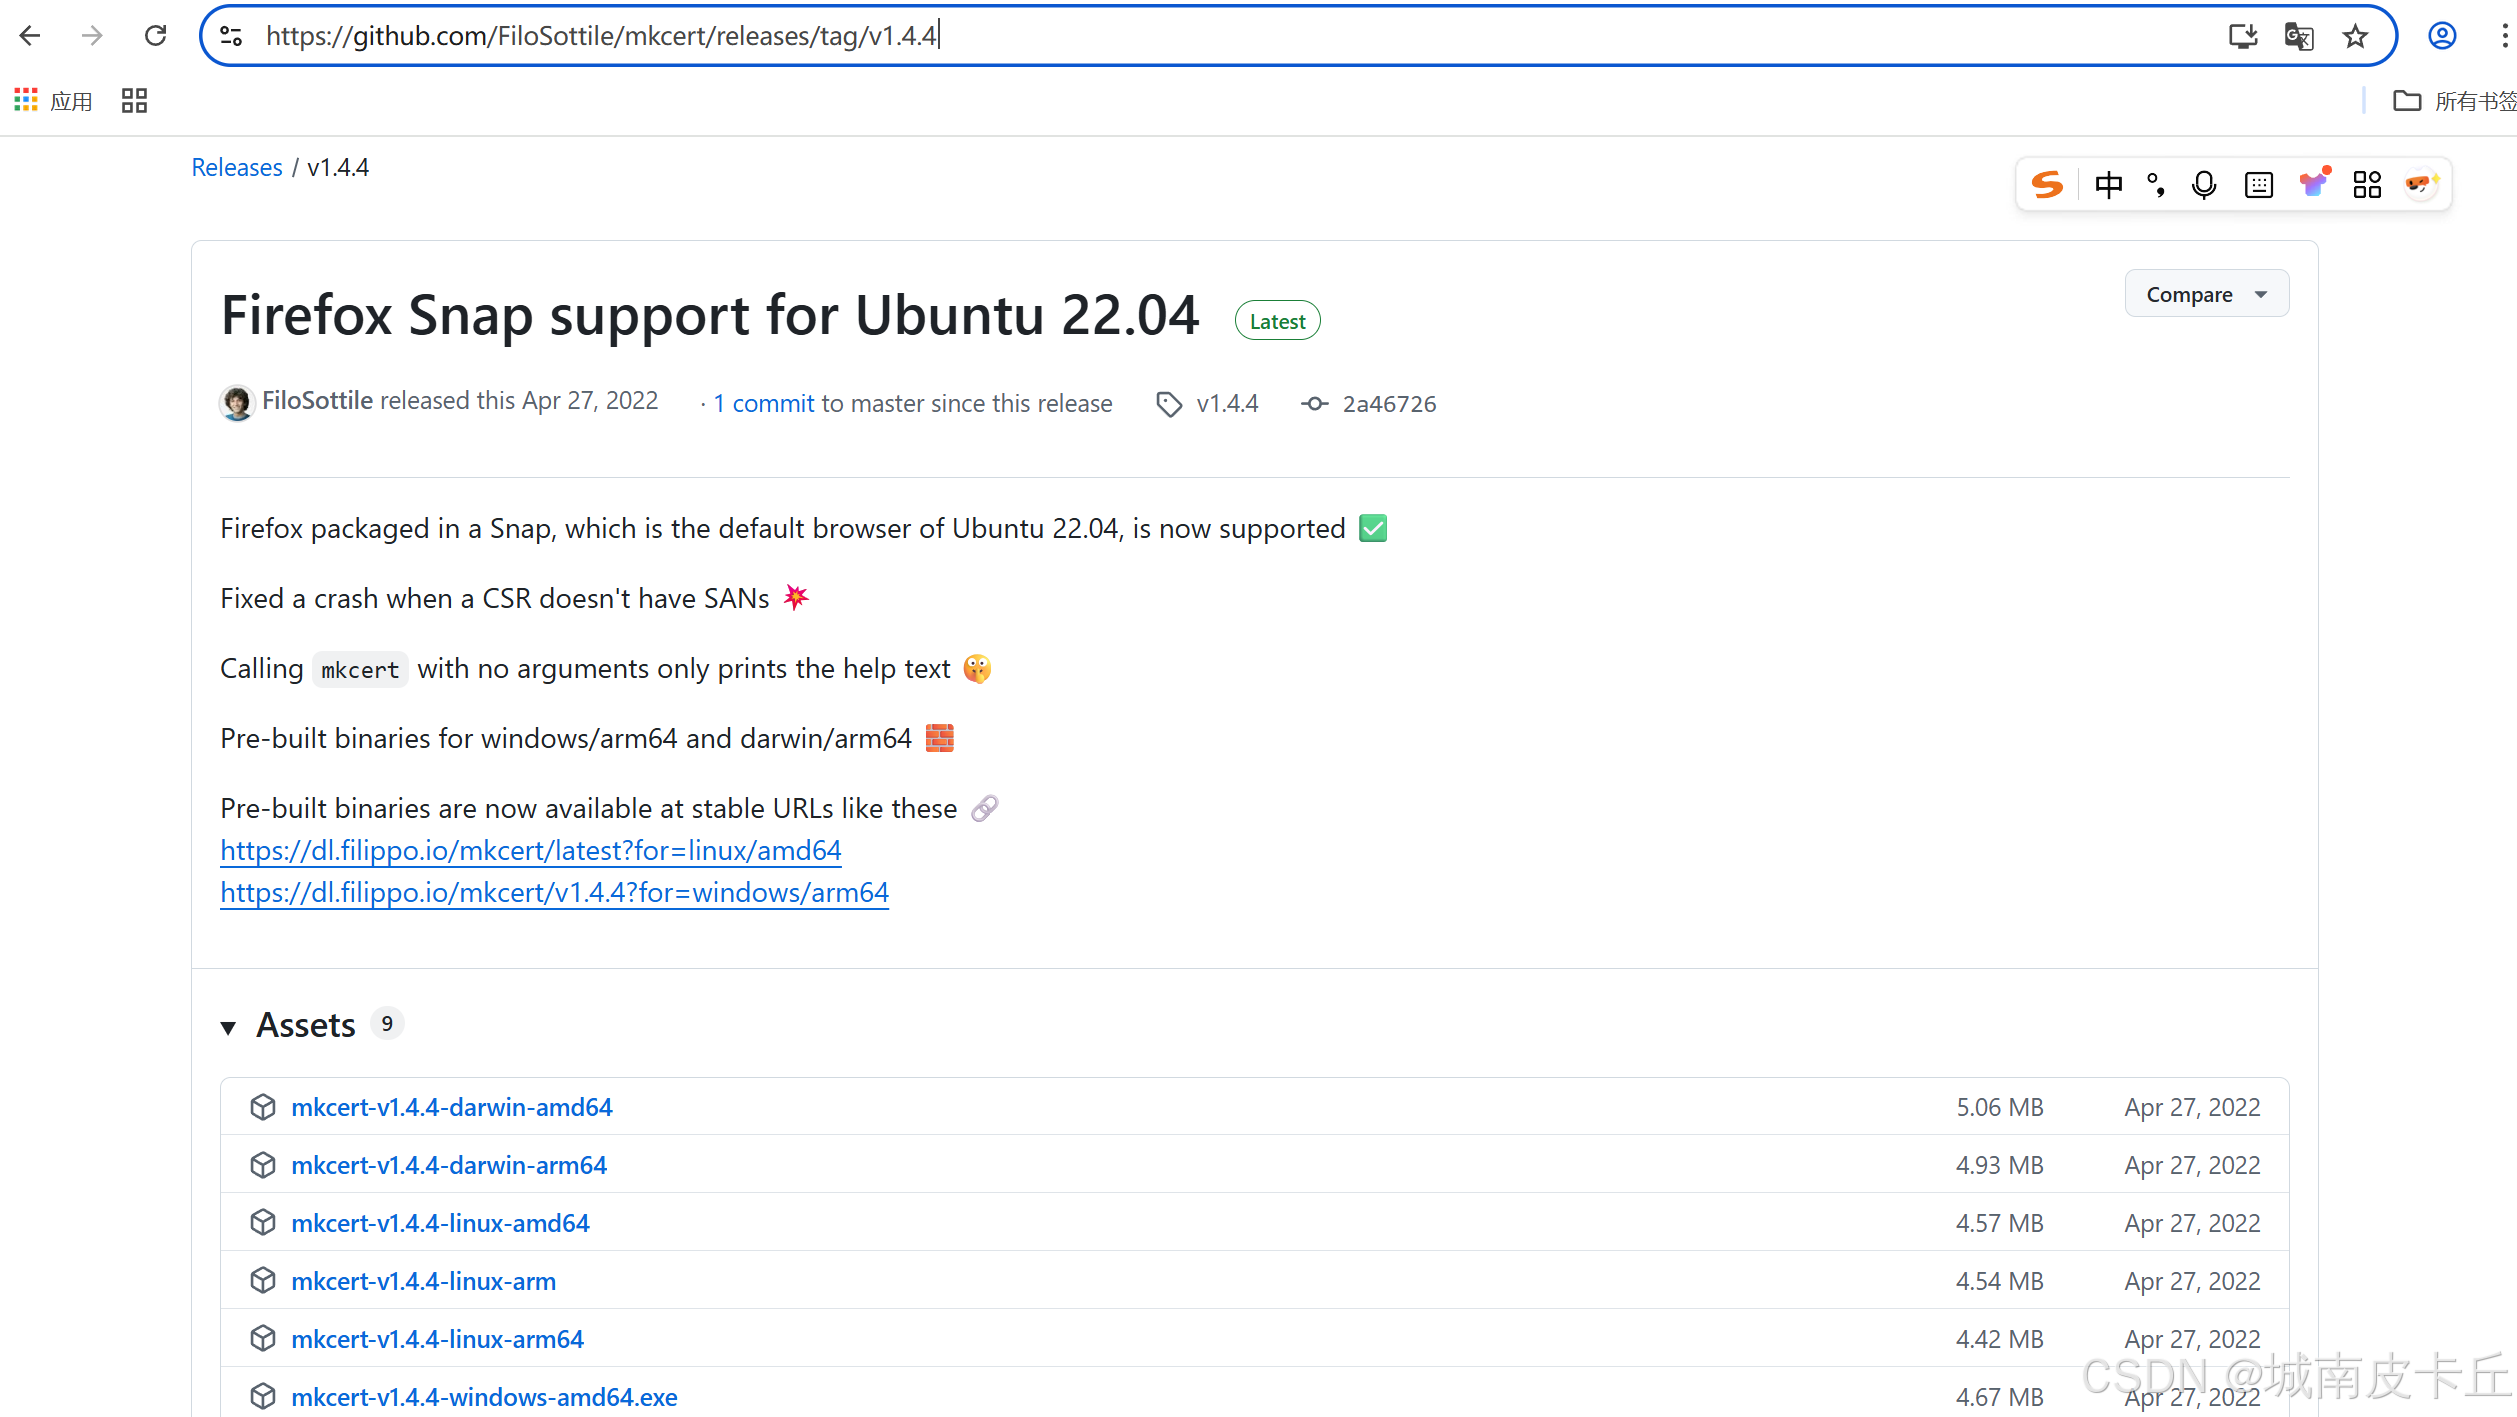The width and height of the screenshot is (2517, 1417).
Task: Download mkcert-v1.4.4-linux-amd64
Action: (440, 1223)
